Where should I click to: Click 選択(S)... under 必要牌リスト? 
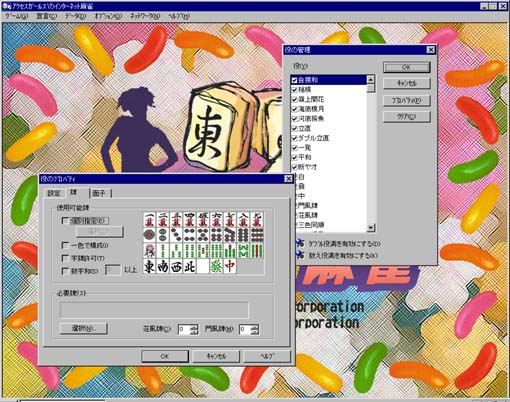click(x=84, y=329)
